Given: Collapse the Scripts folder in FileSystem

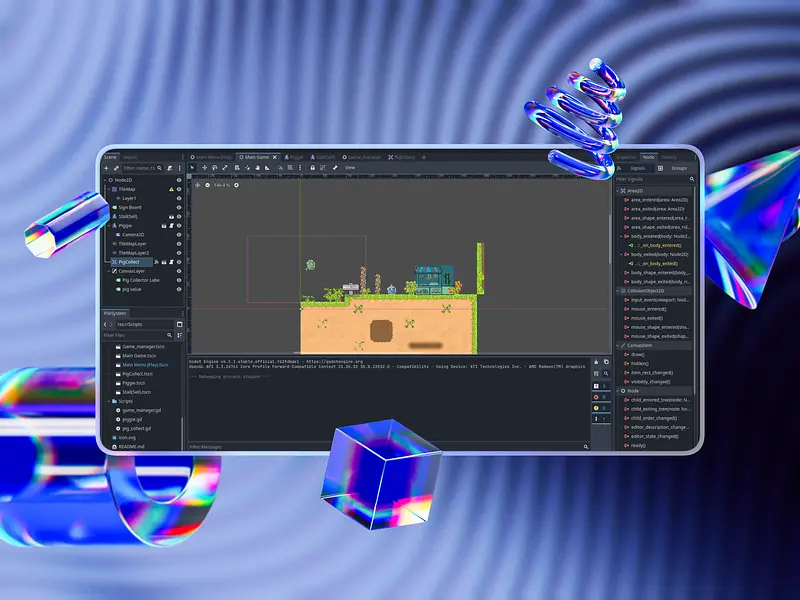Looking at the screenshot, I should pos(109,401).
